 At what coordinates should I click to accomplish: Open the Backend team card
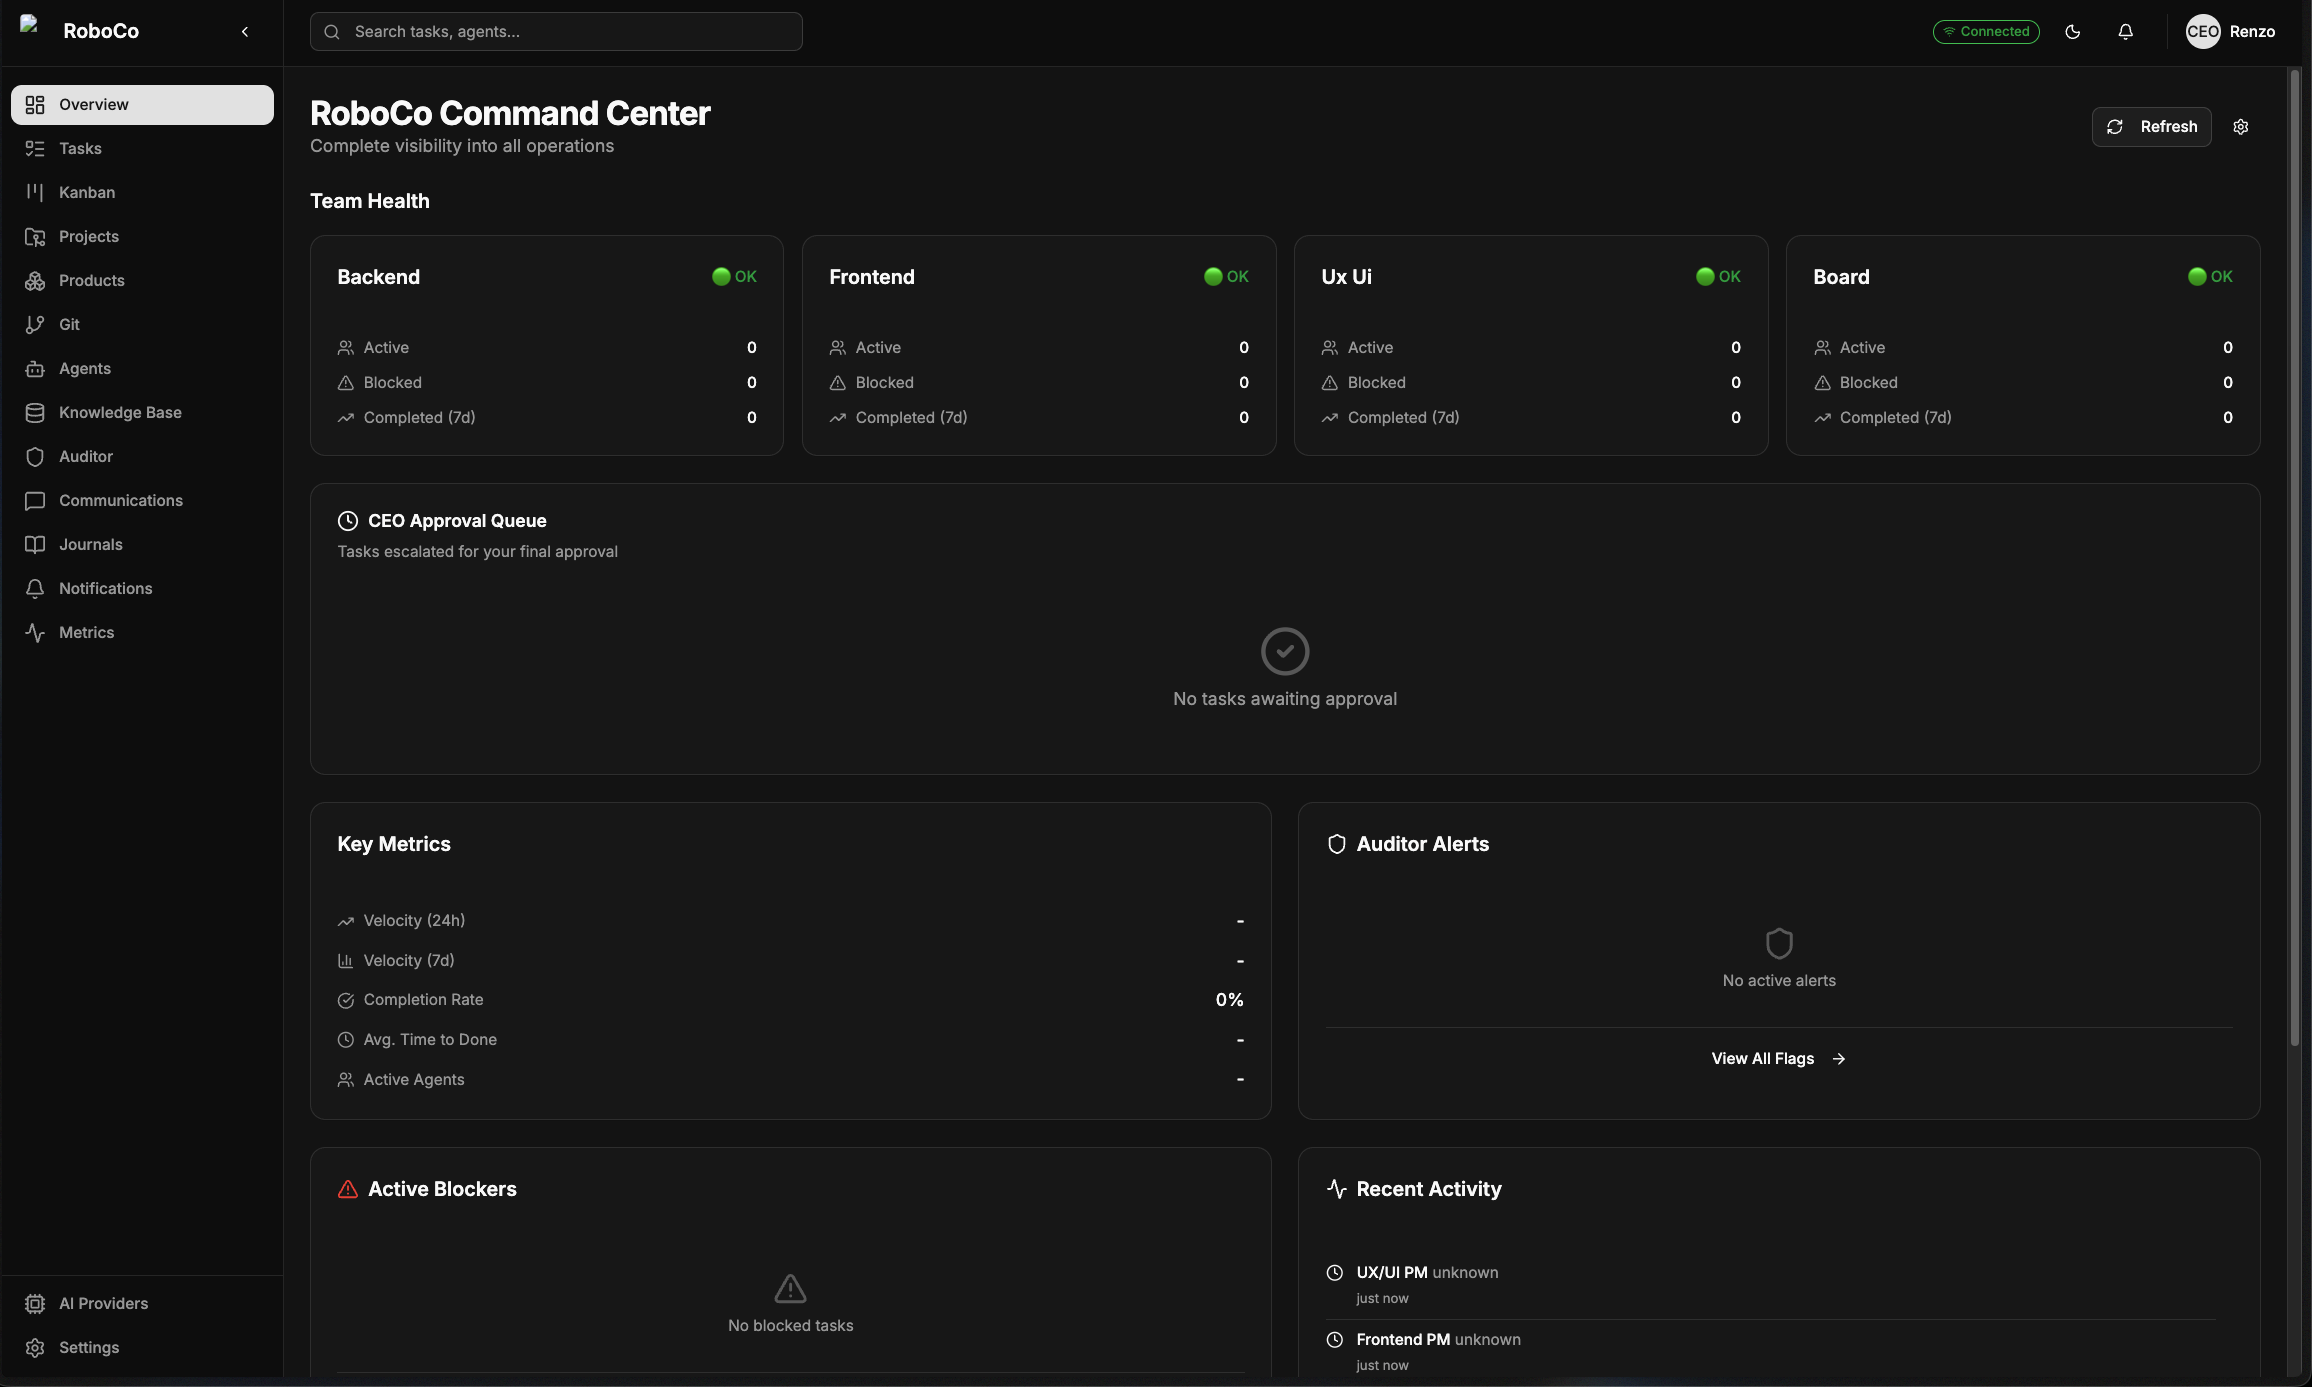(x=547, y=346)
